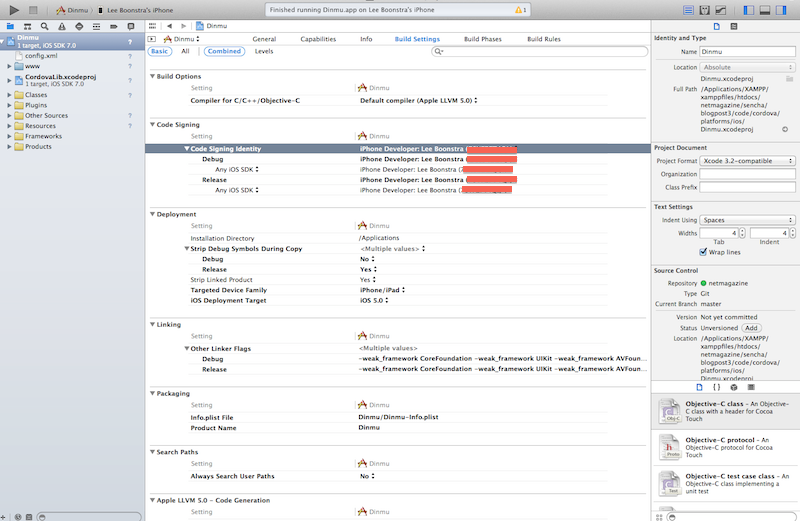Select Objective-C class template
The image size is (800, 521).
[x=726, y=411]
